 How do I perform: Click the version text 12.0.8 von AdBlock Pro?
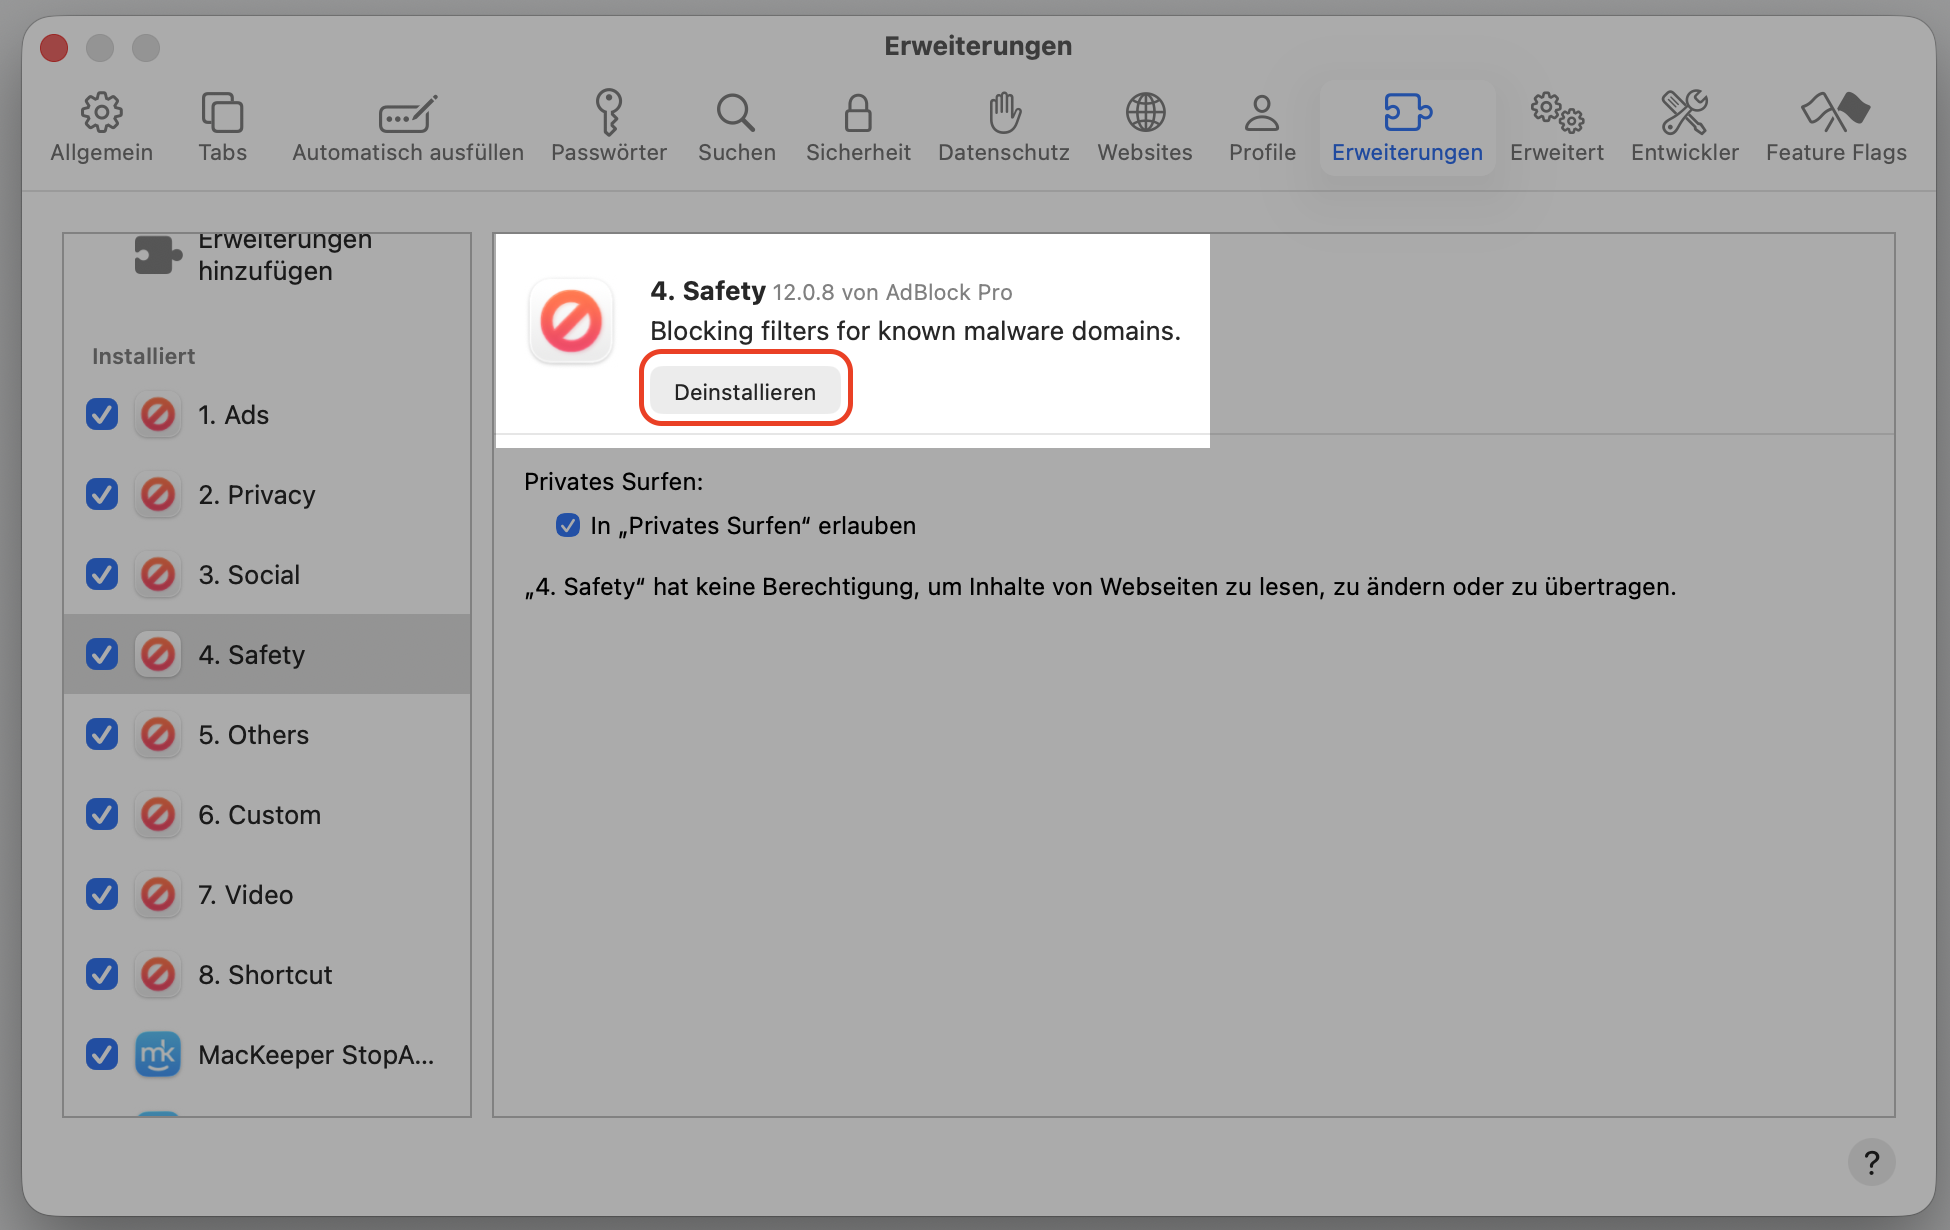click(892, 292)
